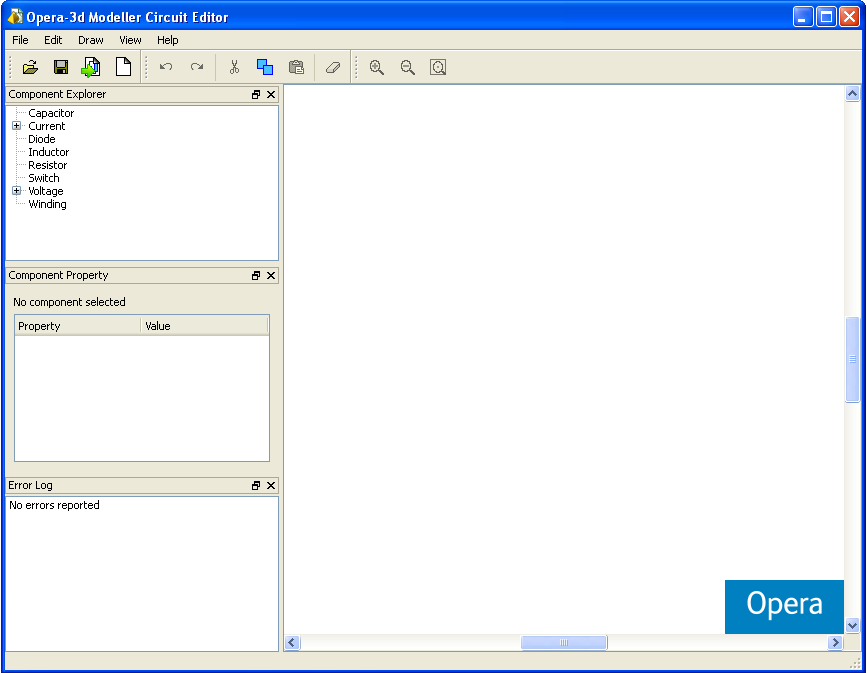Image resolution: width=867 pixels, height=673 pixels.
Task: Select Winding in Component Explorer
Action: [x=47, y=204]
